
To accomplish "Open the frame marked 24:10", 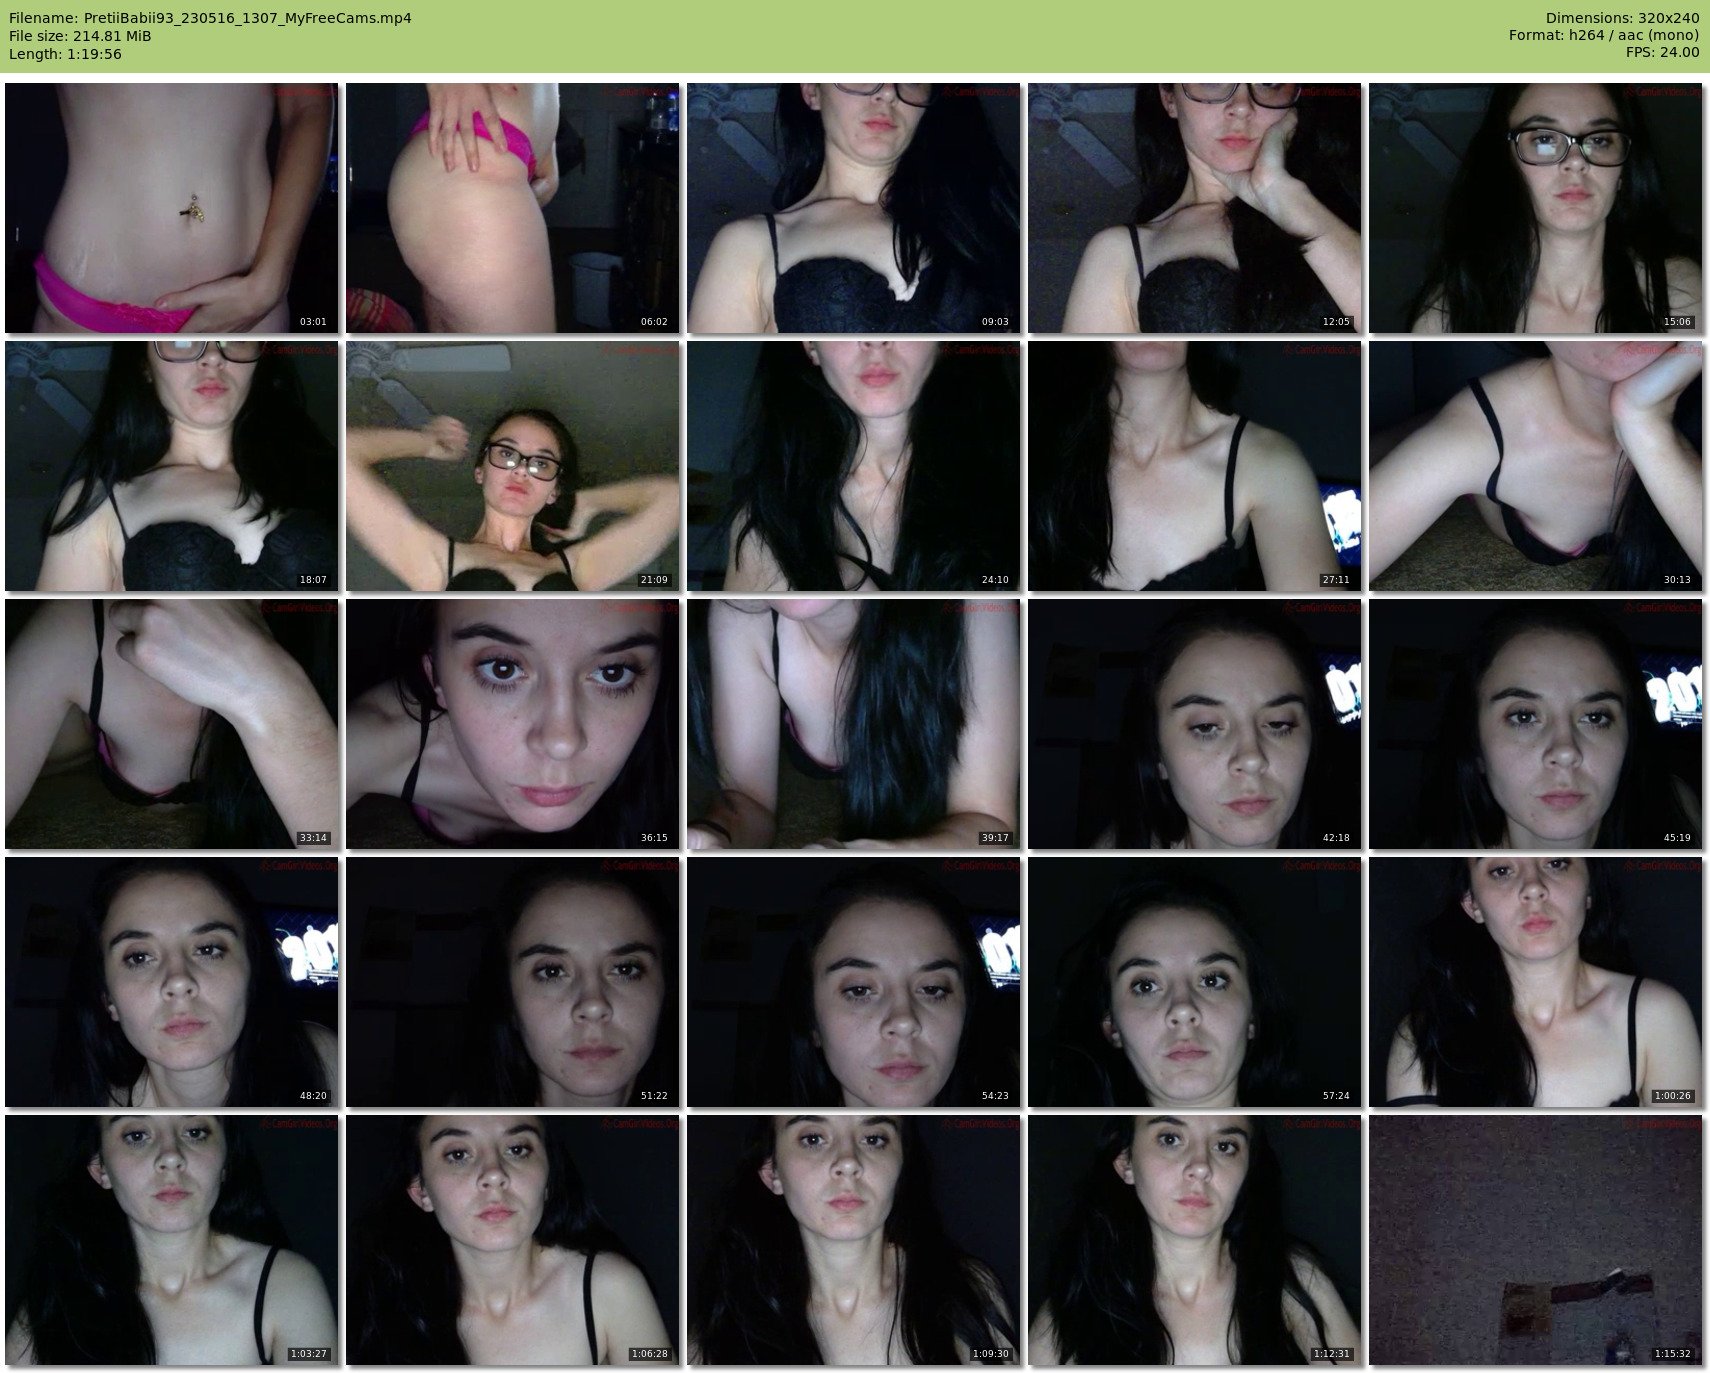I will point(853,466).
